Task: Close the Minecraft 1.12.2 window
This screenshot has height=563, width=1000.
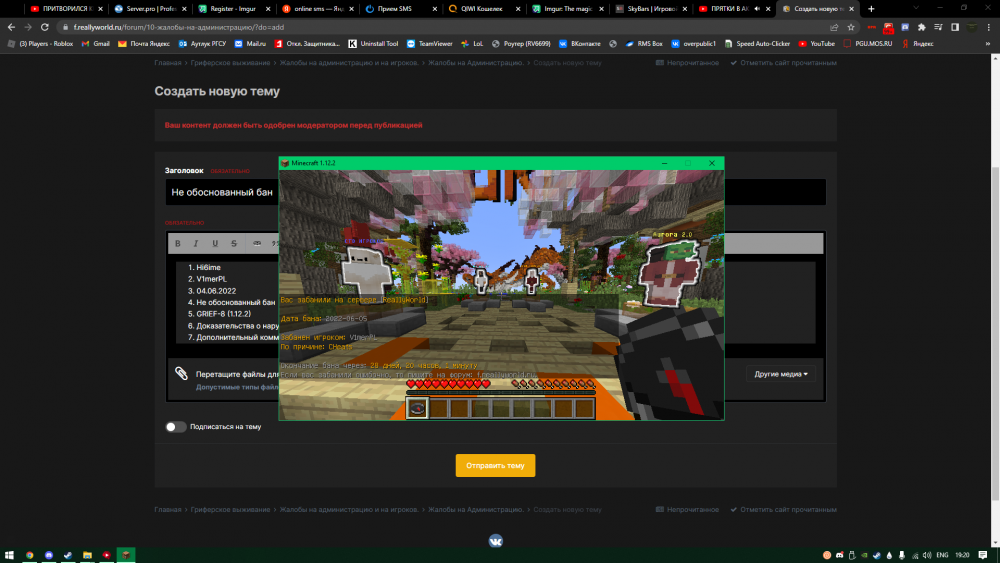Action: tap(712, 163)
